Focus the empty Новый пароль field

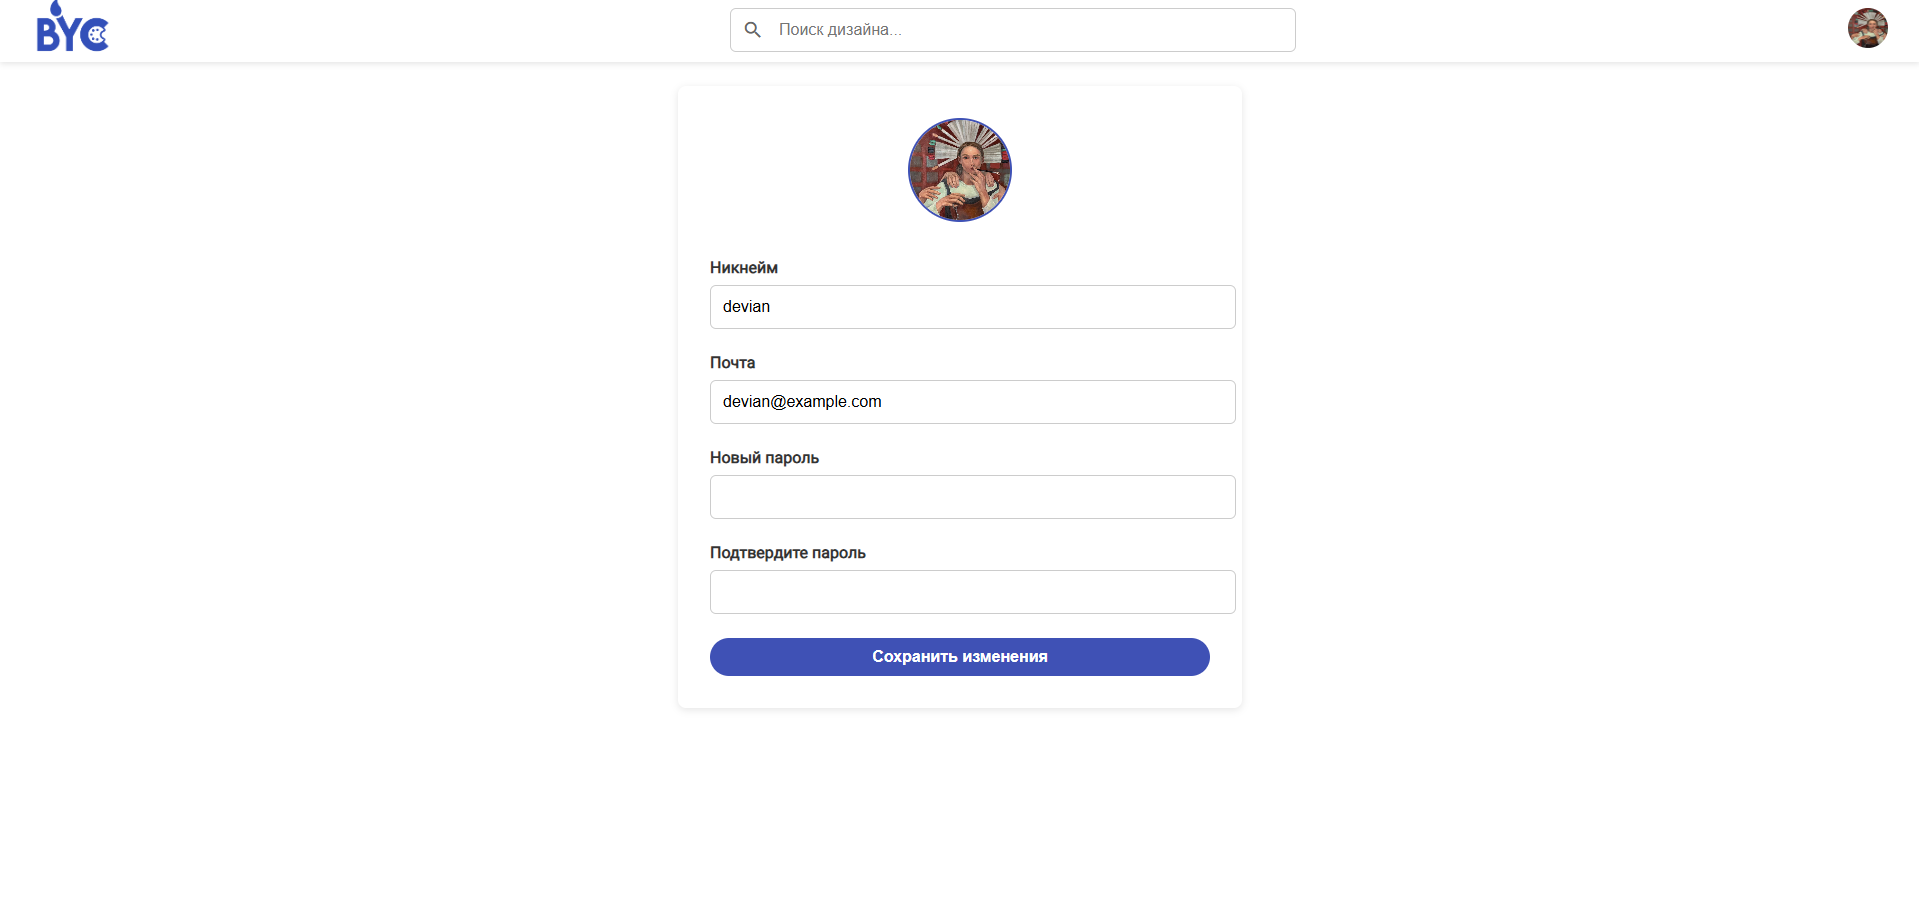[x=972, y=497]
